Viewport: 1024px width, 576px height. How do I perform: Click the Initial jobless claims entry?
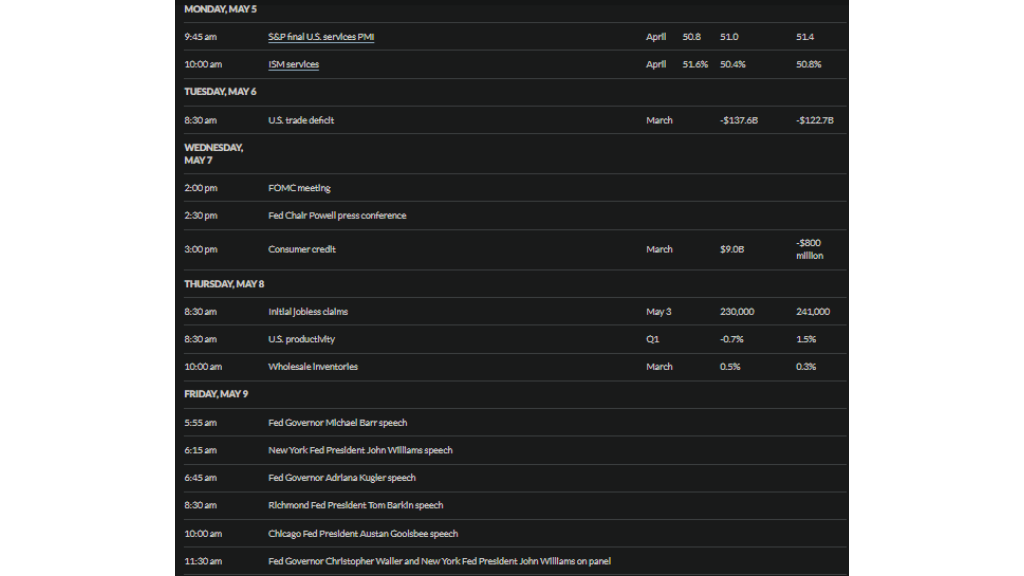coord(308,312)
